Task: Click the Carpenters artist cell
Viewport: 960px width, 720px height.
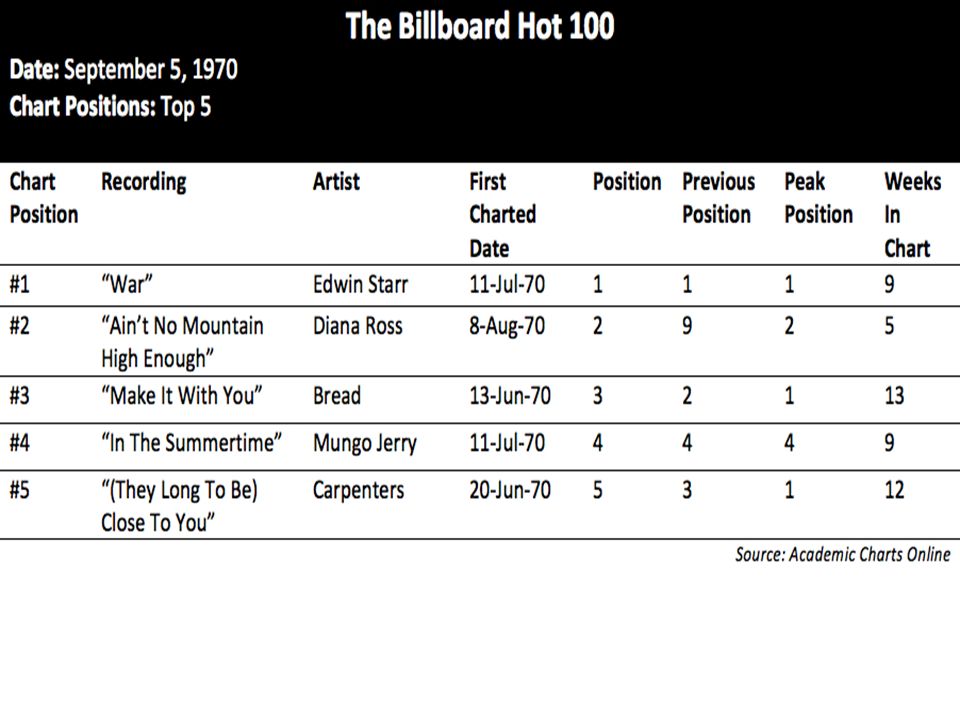Action: [358, 491]
